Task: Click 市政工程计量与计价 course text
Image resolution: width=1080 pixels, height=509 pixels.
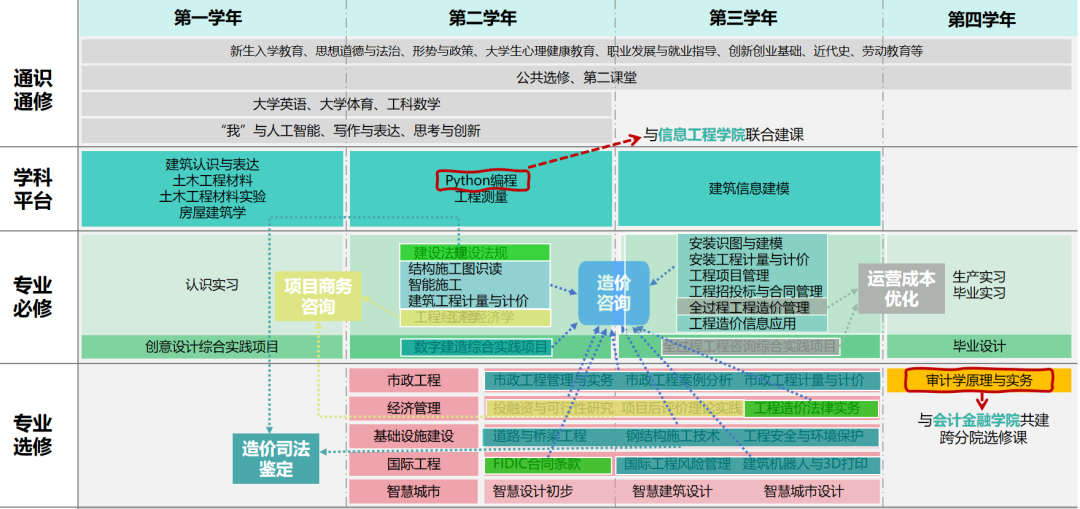Action: (x=804, y=380)
